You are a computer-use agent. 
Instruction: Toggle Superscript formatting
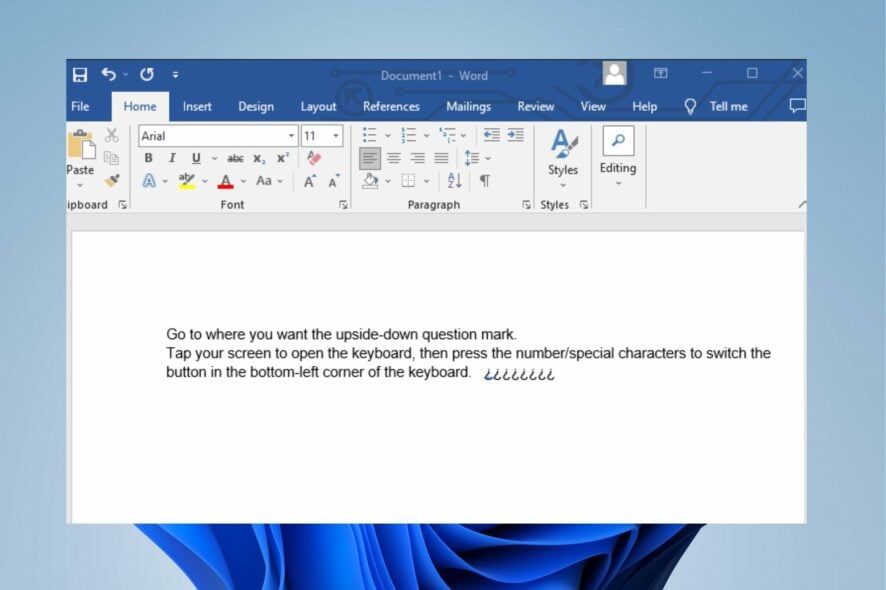[283, 158]
